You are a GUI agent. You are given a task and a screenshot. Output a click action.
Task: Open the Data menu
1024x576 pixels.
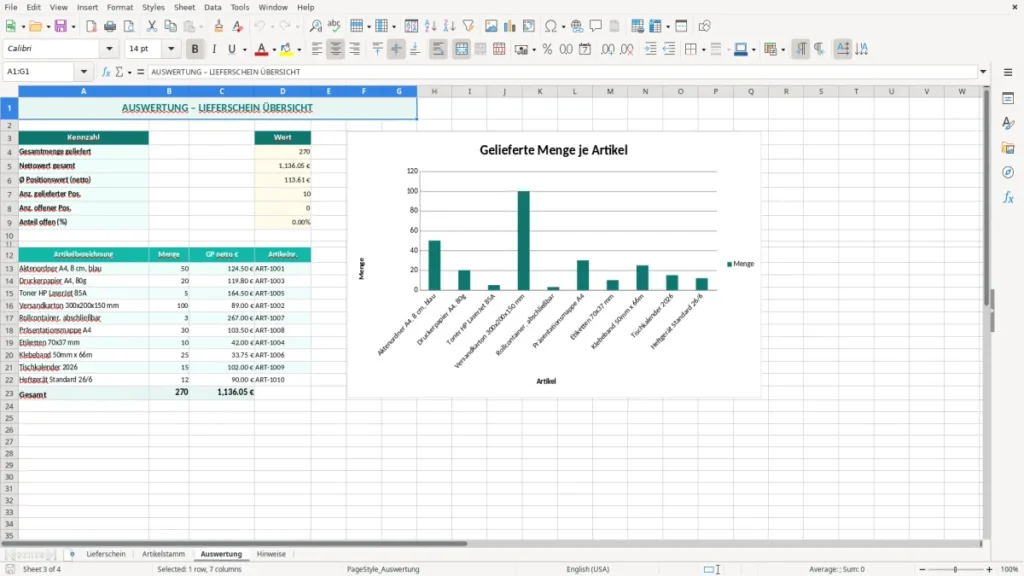click(x=212, y=7)
